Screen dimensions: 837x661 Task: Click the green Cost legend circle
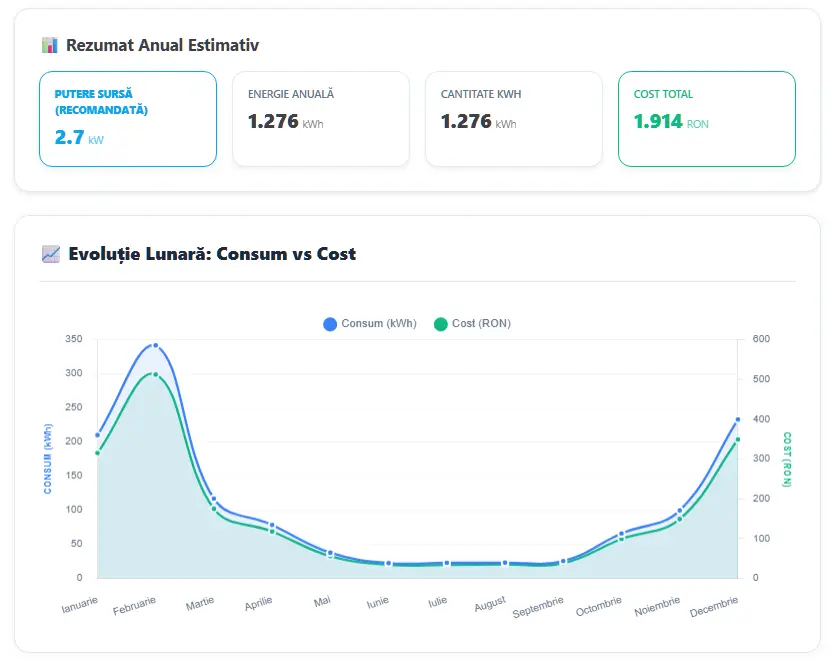(x=440, y=324)
